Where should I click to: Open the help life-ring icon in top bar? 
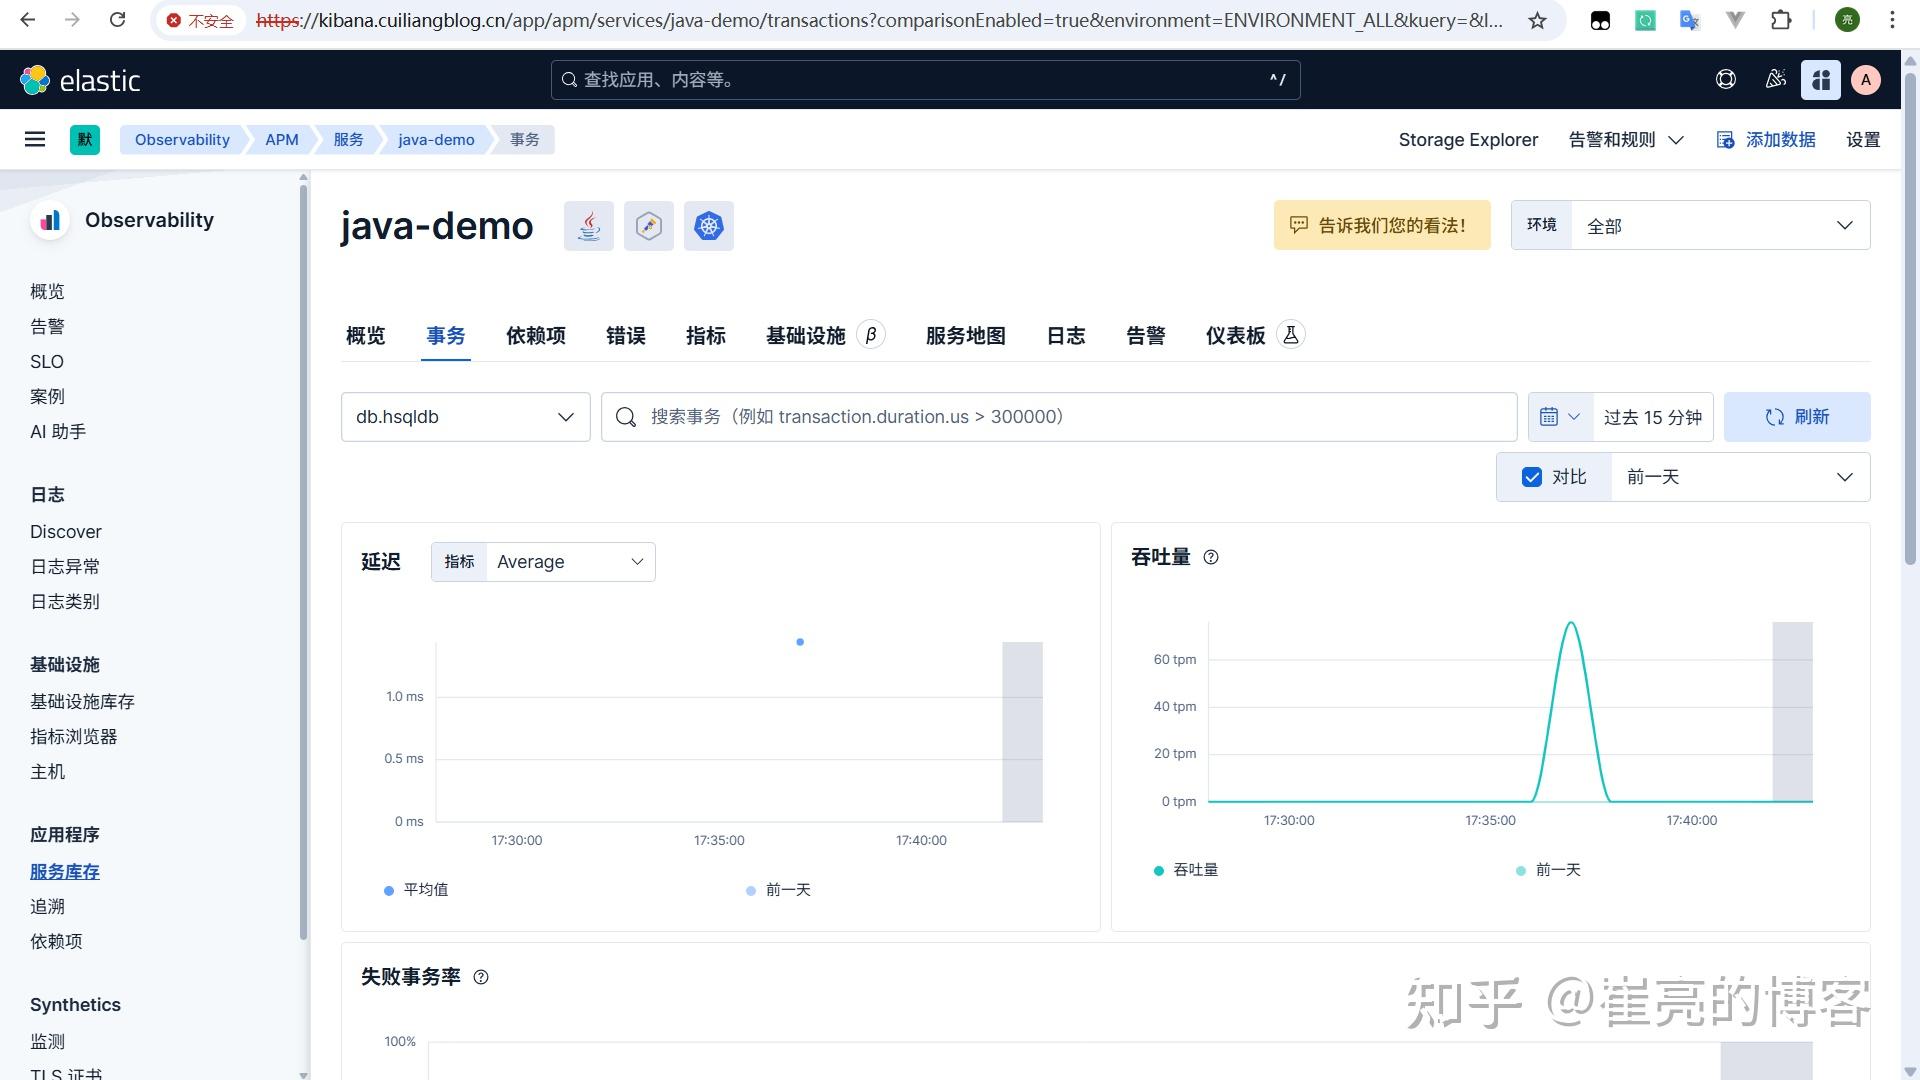point(1726,80)
